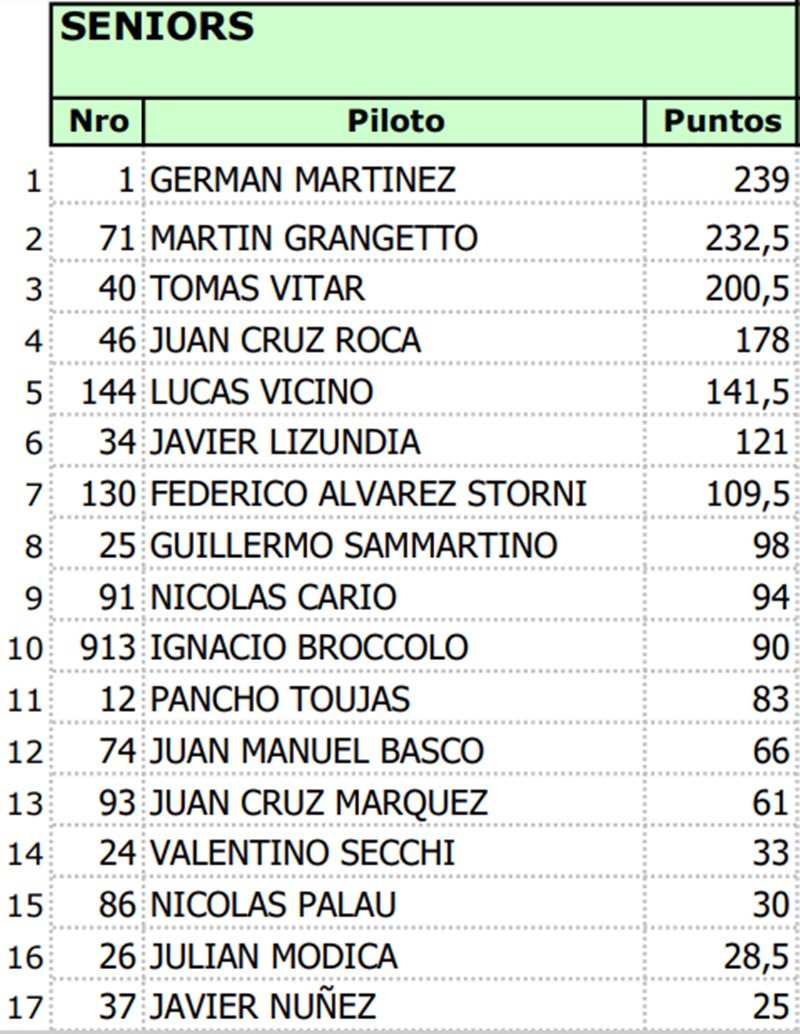Screen dimensions: 800x1034
Task: Click the JAVIER NUÑEZ pilot cell
Action: (x=263, y=1006)
